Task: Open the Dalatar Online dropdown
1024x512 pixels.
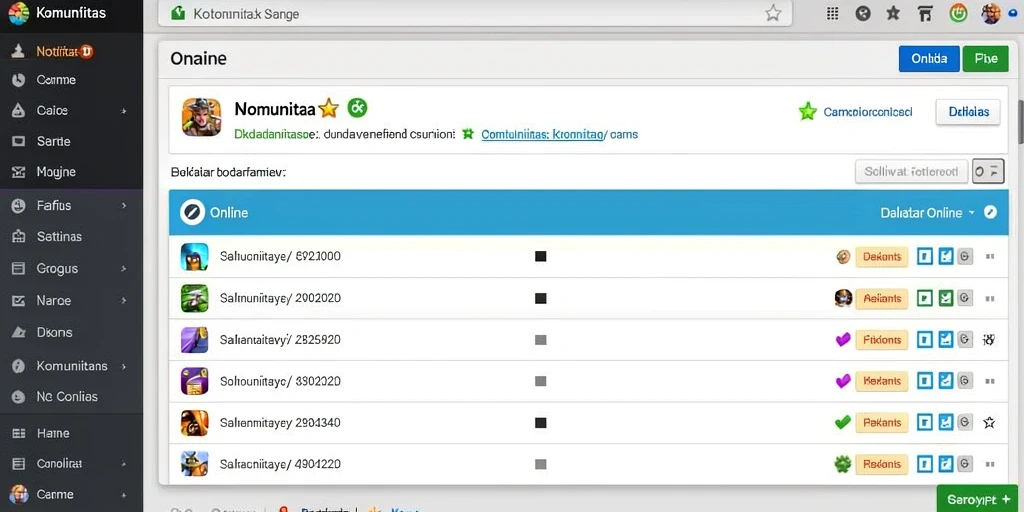Action: point(927,212)
